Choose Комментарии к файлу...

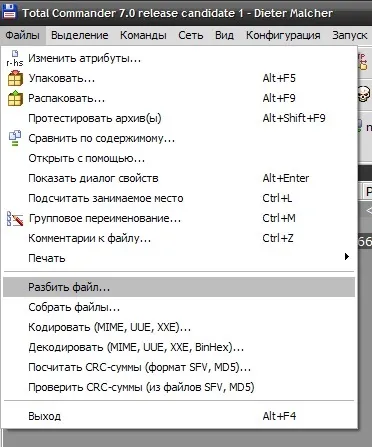pos(179,238)
